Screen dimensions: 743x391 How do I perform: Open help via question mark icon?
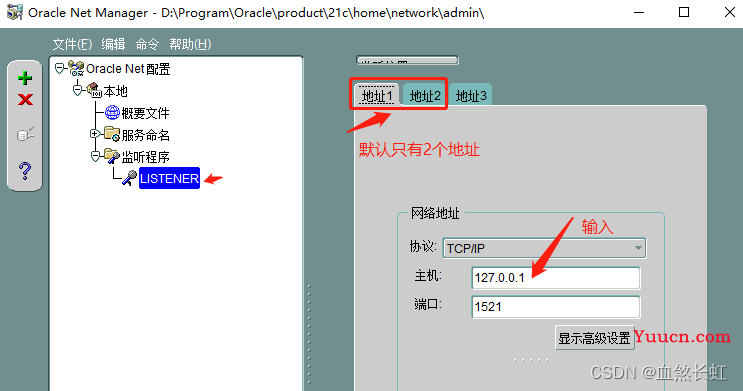[25, 170]
